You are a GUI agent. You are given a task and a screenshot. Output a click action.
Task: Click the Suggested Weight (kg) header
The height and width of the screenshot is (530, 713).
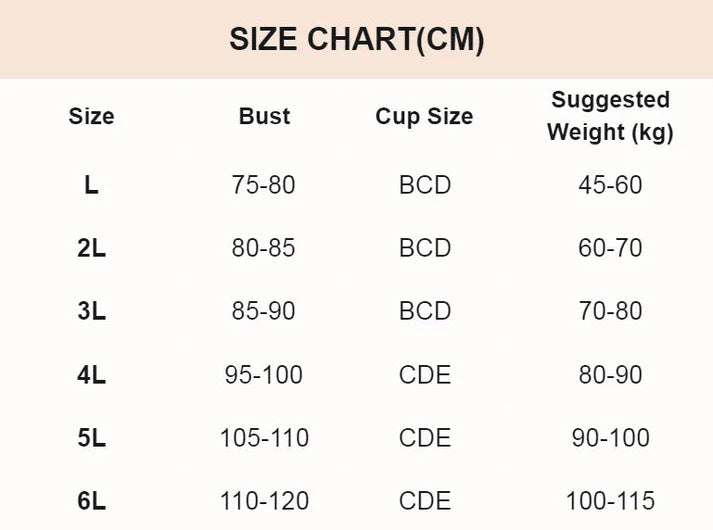(610, 116)
